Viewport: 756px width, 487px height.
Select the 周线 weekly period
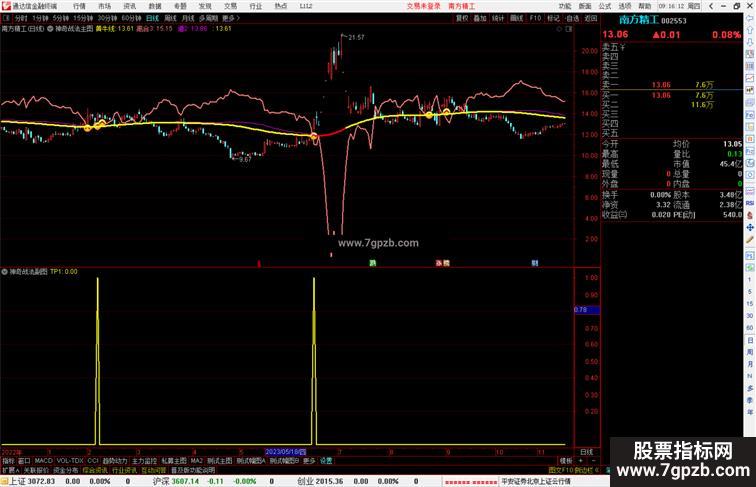(170, 18)
